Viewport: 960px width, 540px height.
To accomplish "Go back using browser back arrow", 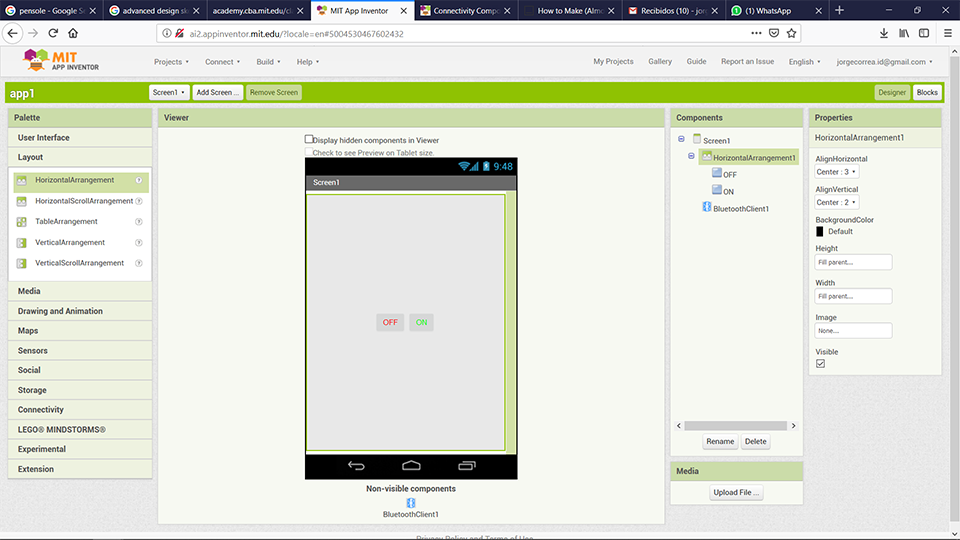I will [x=13, y=33].
